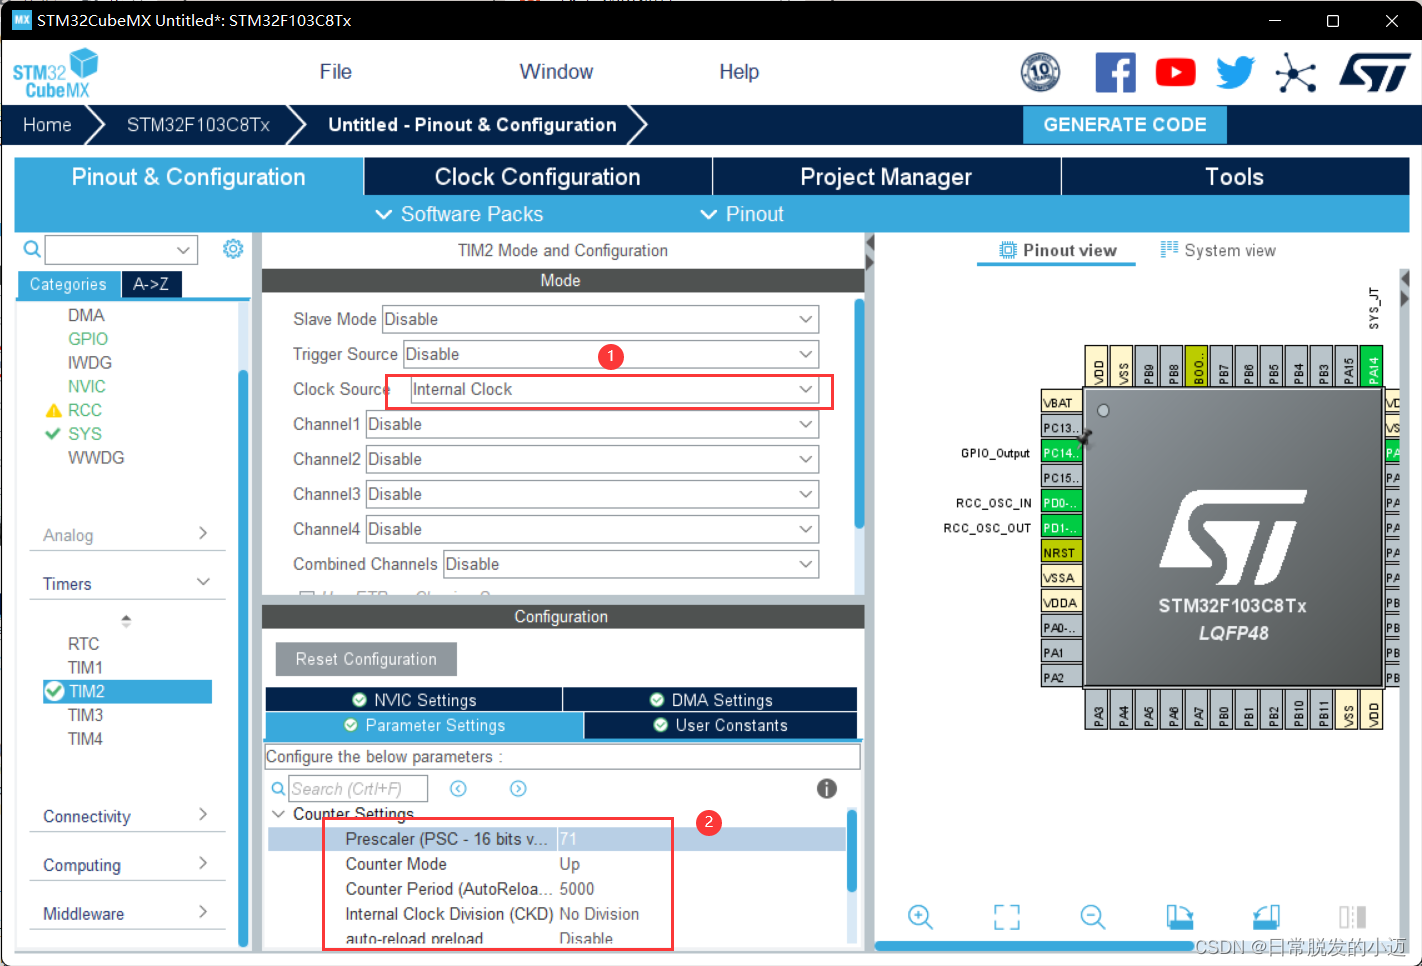Click the Reset Configuration button
The image size is (1422, 966).
click(366, 659)
